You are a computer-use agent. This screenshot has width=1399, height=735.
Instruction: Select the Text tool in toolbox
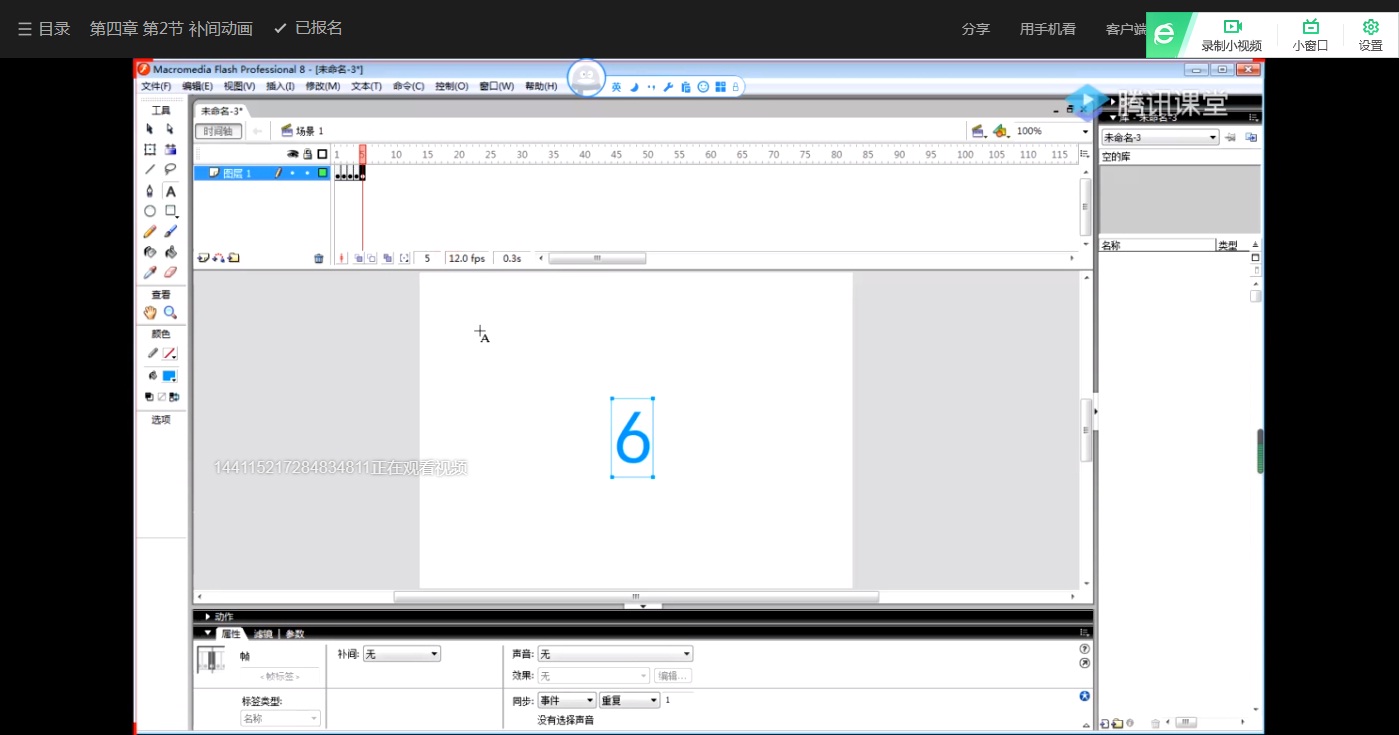click(170, 191)
